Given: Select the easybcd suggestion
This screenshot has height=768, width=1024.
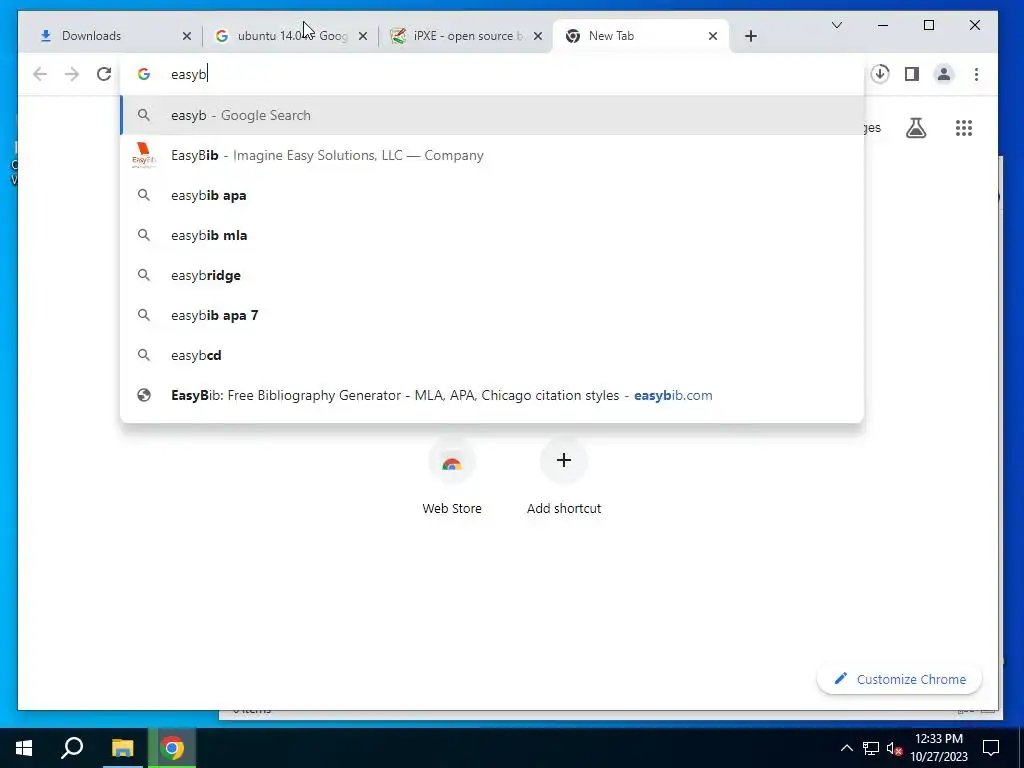Looking at the screenshot, I should coord(492,355).
